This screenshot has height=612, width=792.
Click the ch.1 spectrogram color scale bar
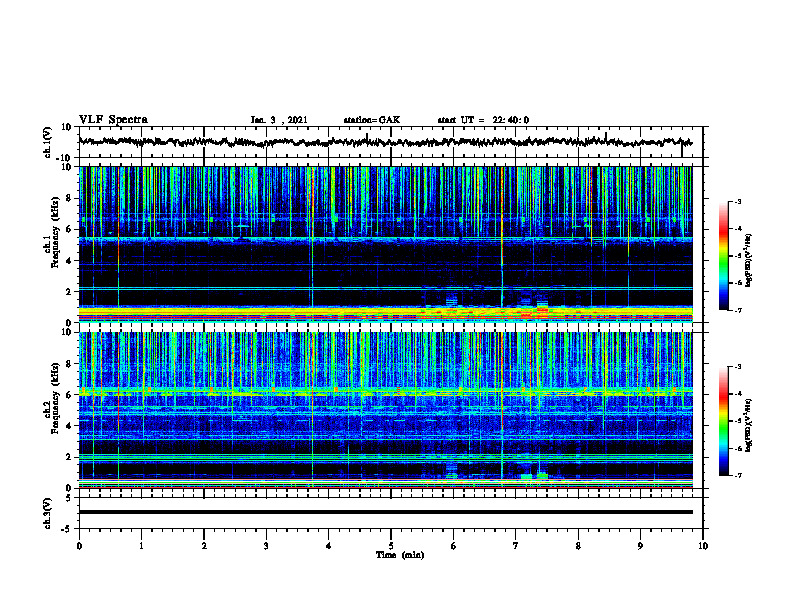coord(723,256)
